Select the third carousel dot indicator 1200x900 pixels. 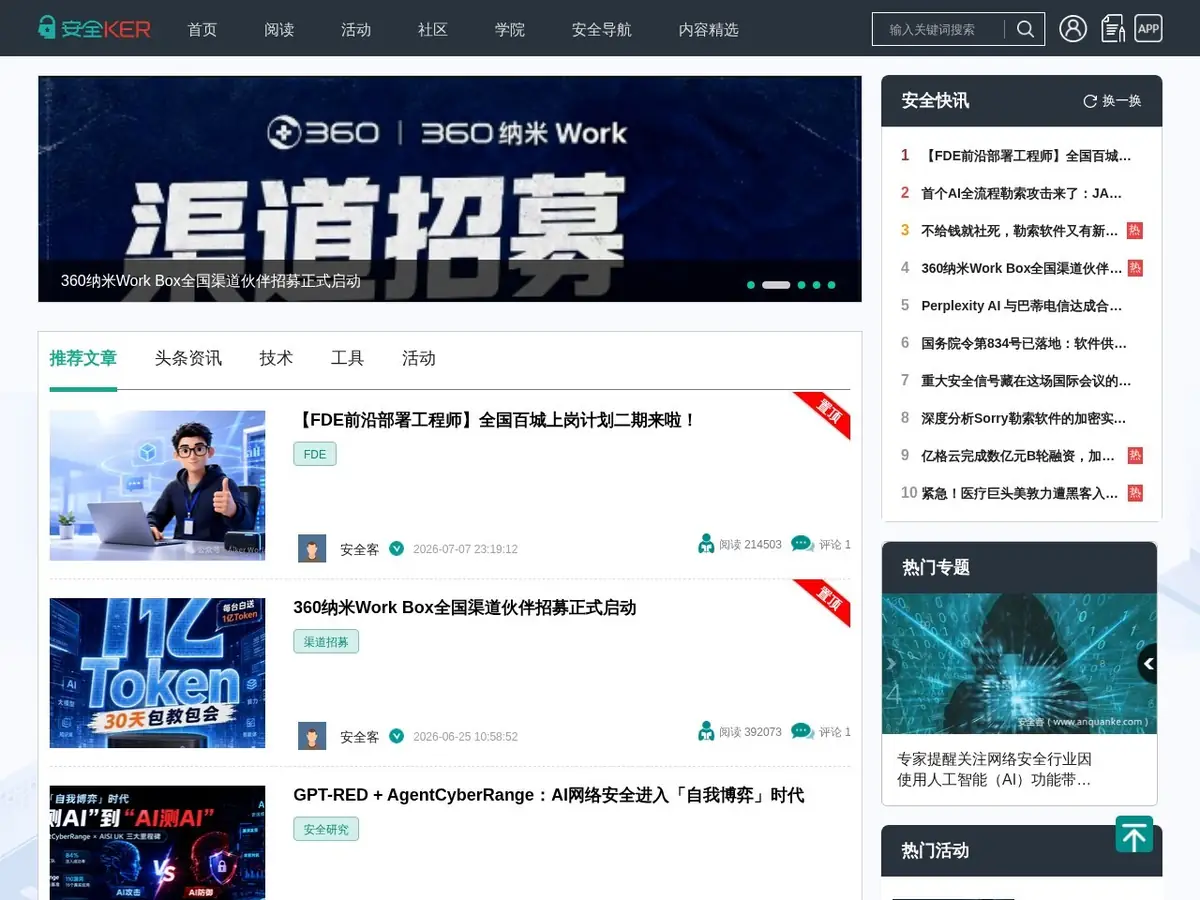801,285
